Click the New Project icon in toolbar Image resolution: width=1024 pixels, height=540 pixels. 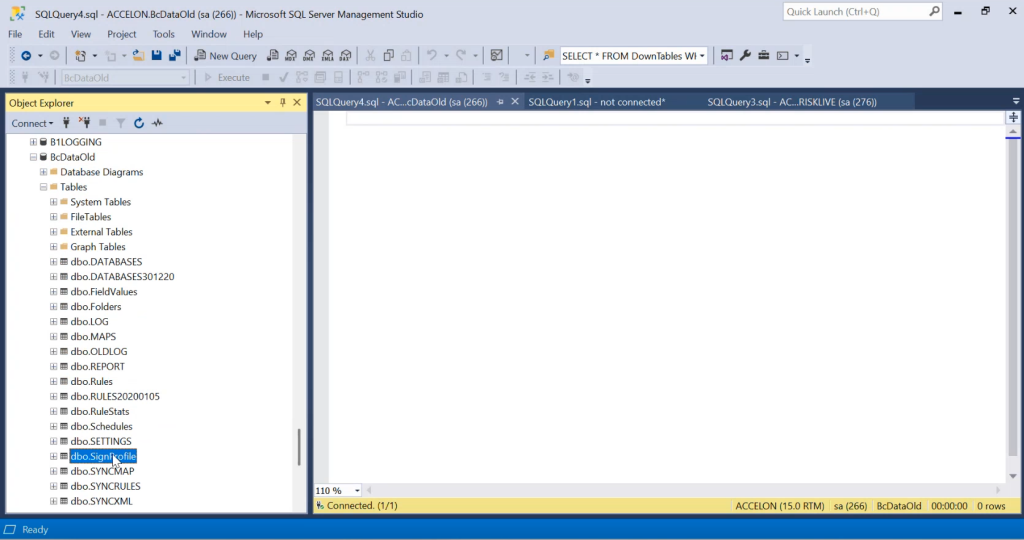coord(80,56)
